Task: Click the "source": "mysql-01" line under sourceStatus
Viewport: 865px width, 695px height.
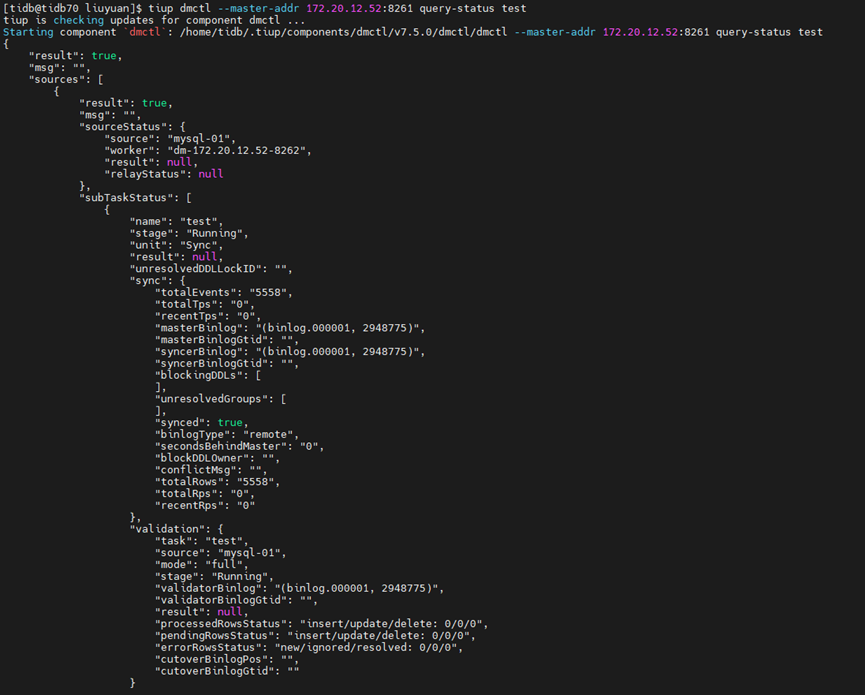Action: coord(170,138)
